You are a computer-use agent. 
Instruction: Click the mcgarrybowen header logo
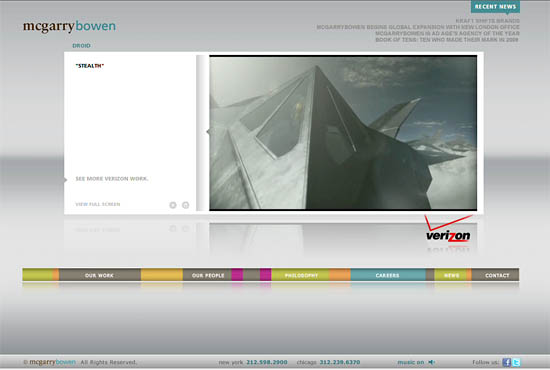point(69,26)
